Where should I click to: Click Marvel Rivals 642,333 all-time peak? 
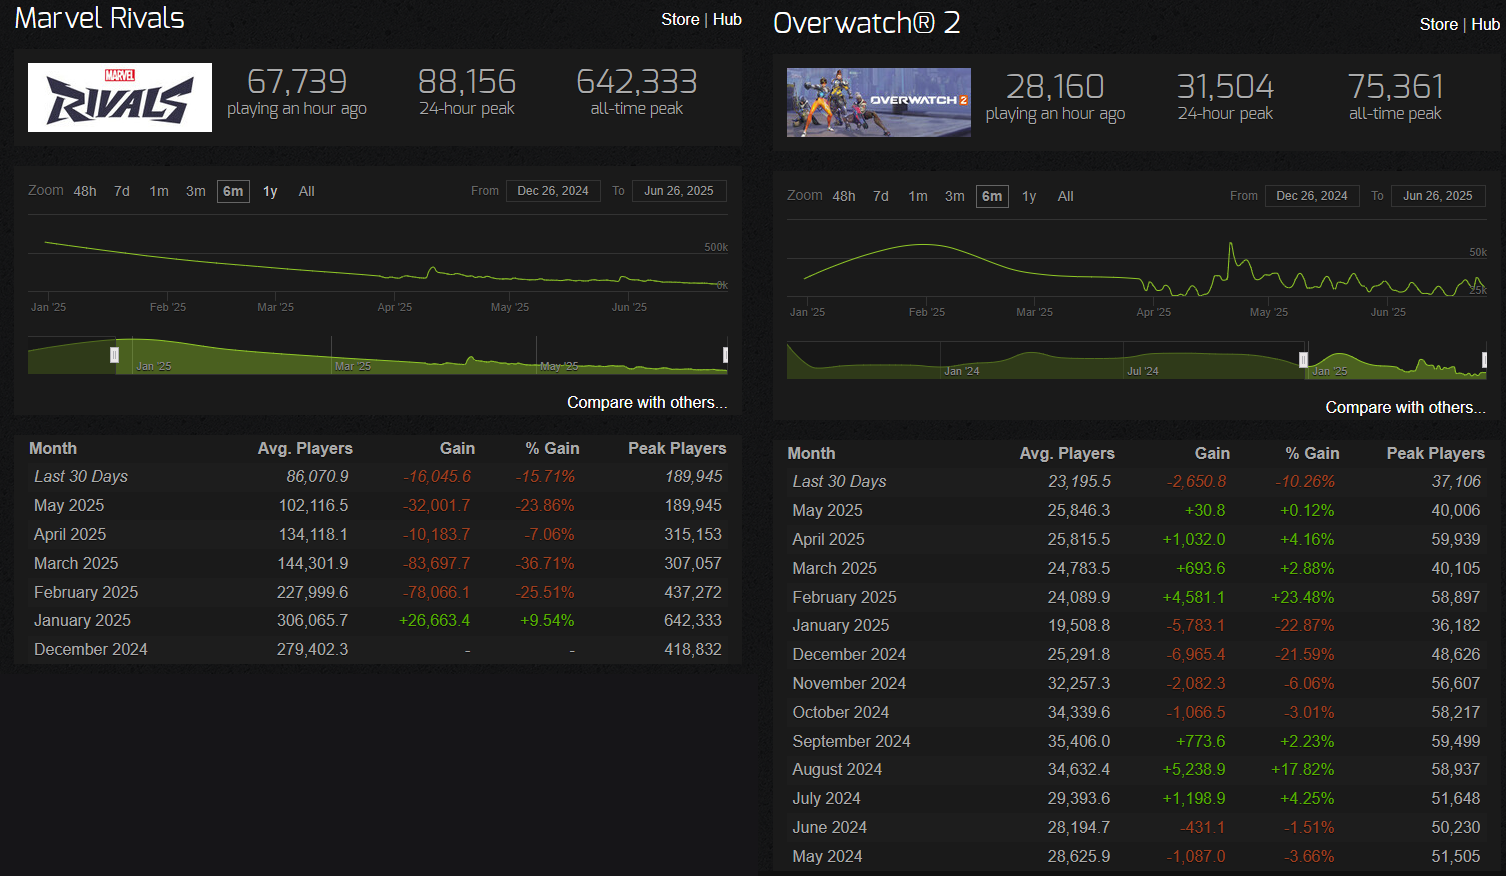click(x=637, y=82)
